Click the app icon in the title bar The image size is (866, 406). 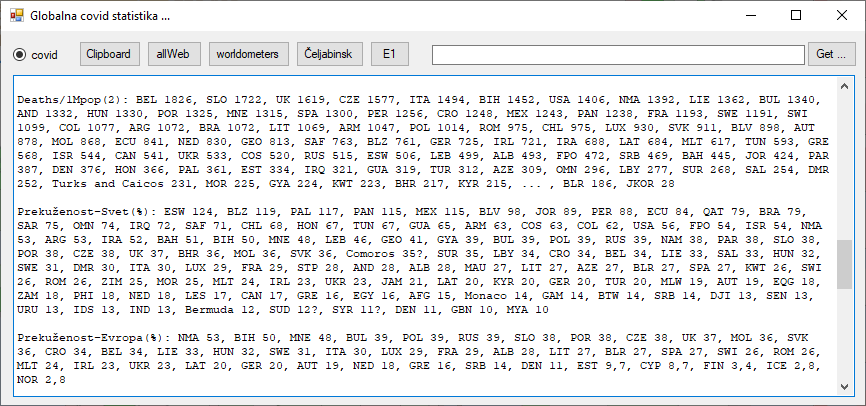click(15, 16)
